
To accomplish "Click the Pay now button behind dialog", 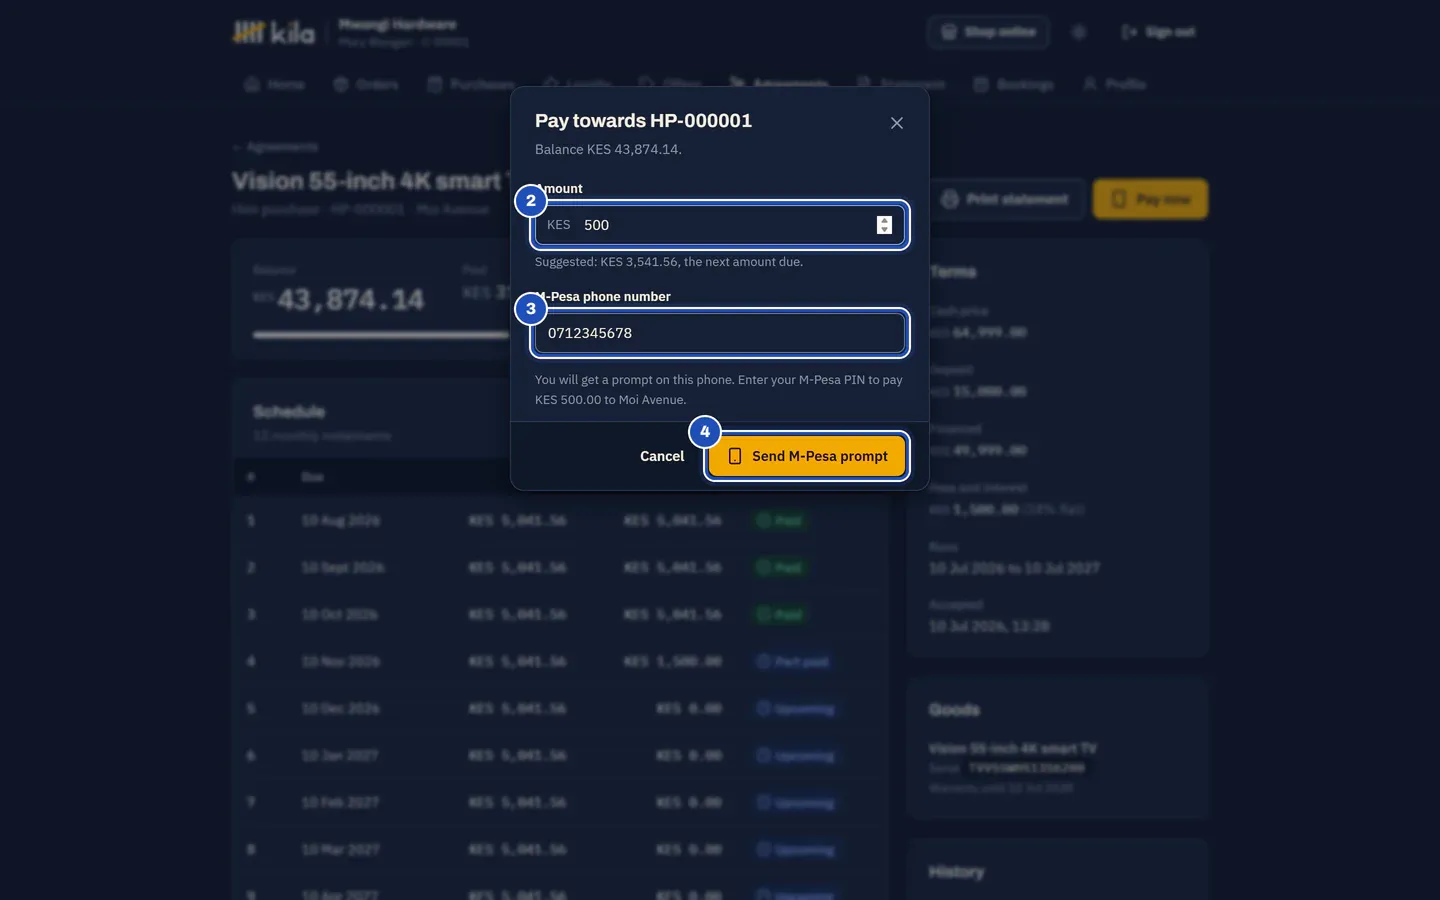I will (x=1150, y=199).
